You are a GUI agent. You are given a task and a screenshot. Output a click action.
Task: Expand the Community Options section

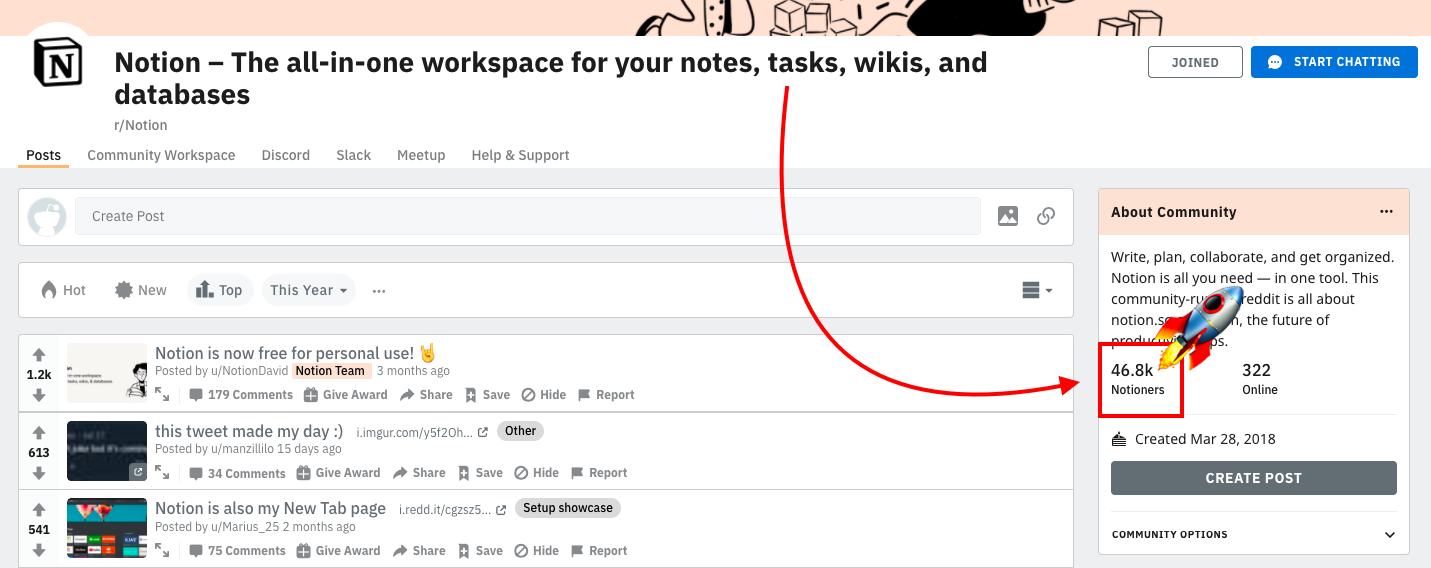(x=1389, y=535)
